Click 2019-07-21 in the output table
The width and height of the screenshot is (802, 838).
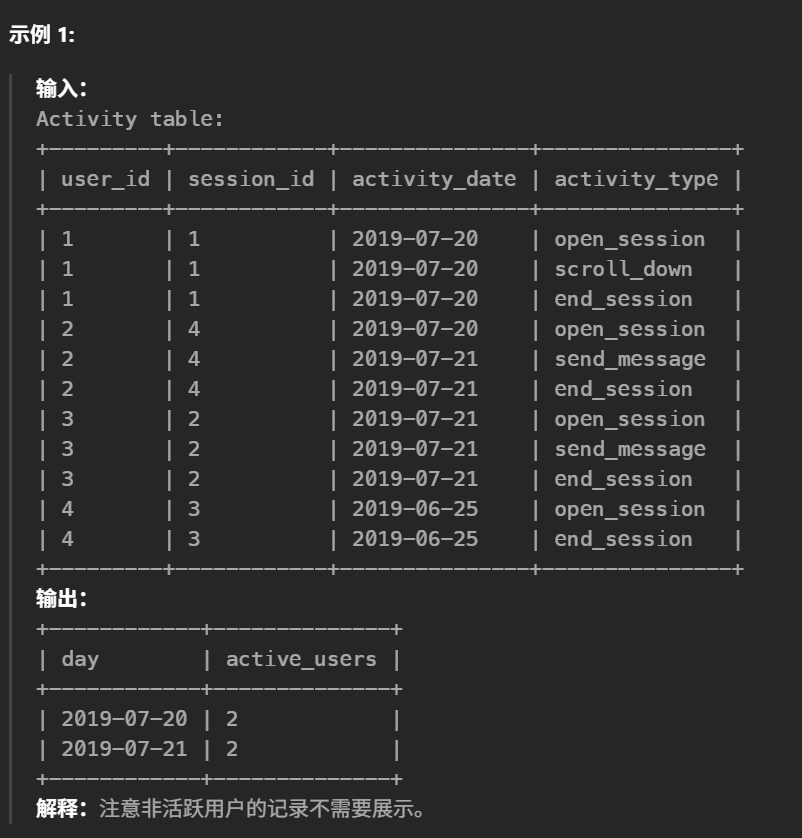tap(124, 749)
